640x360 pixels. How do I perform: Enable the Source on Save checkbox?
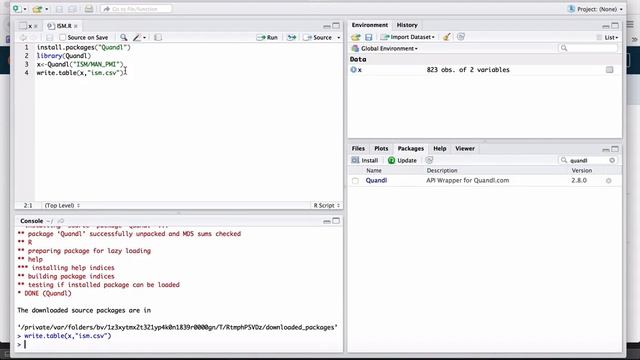(x=62, y=38)
